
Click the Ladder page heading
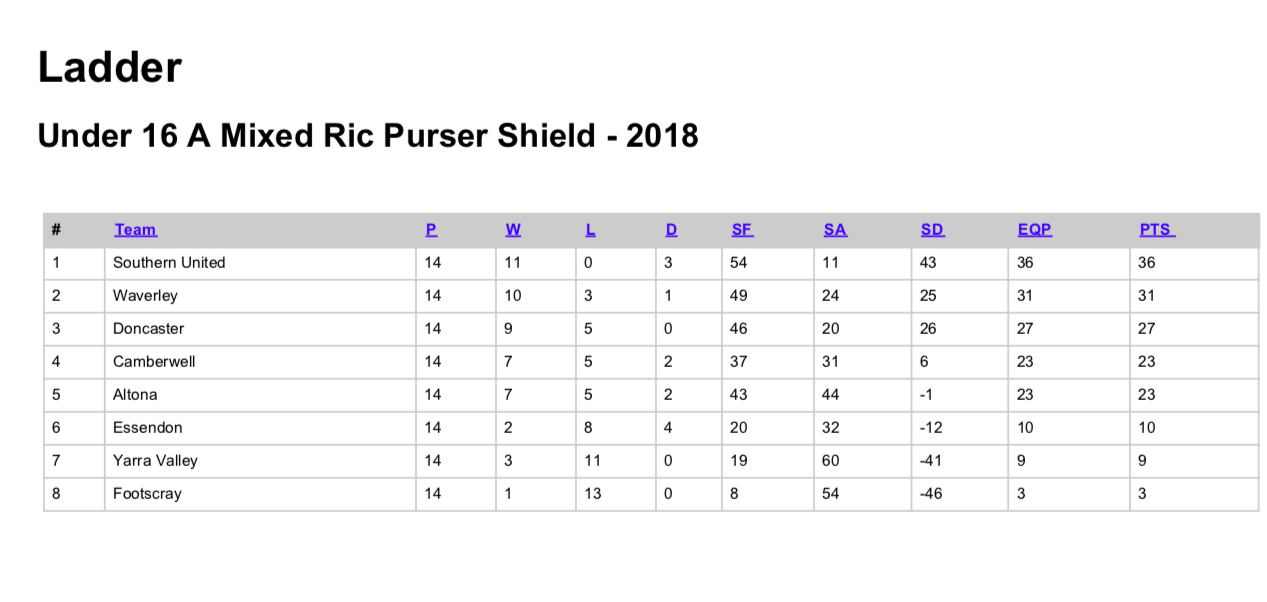point(110,67)
